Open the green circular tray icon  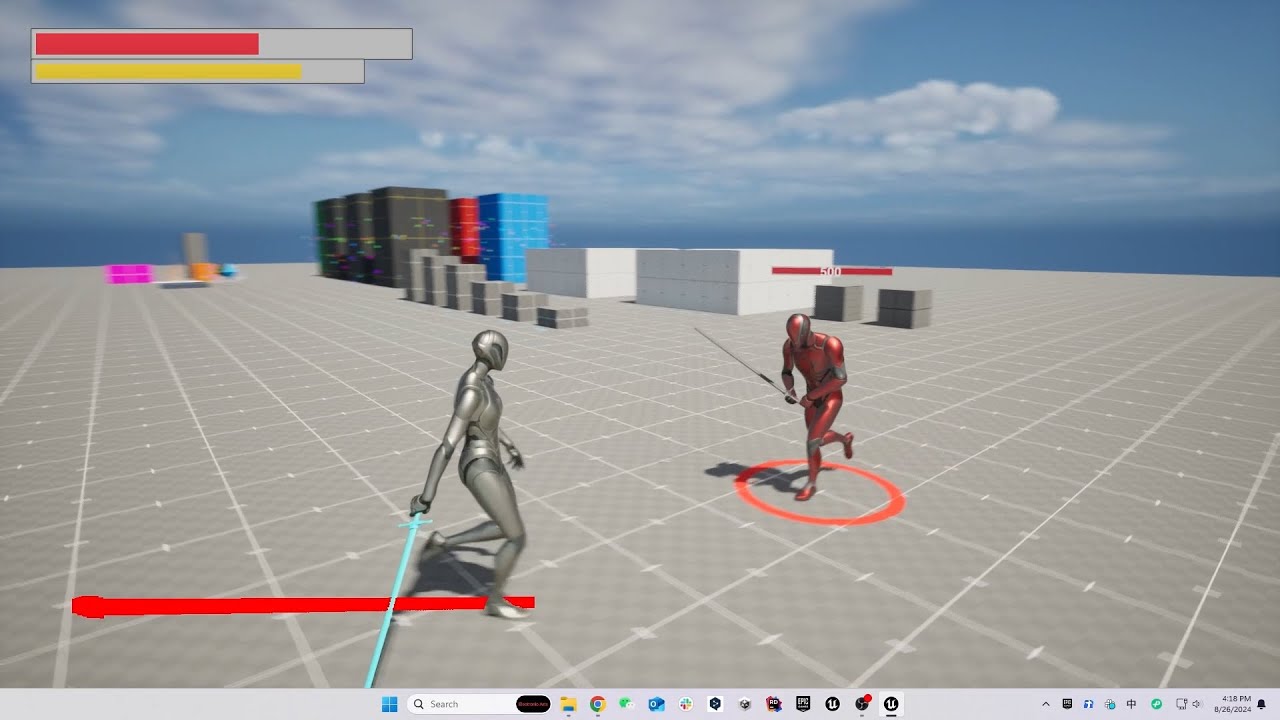point(1156,704)
